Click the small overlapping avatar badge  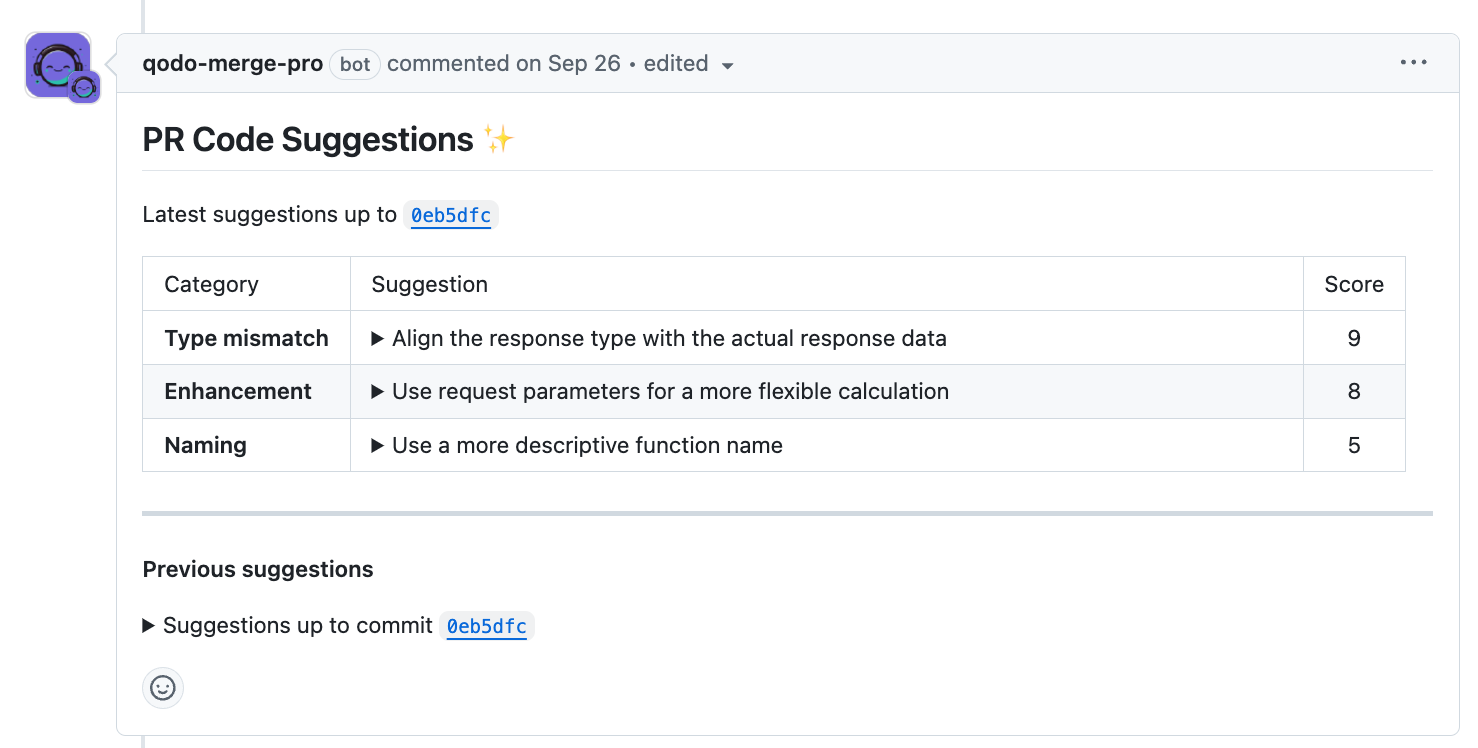pyautogui.click(x=85, y=88)
